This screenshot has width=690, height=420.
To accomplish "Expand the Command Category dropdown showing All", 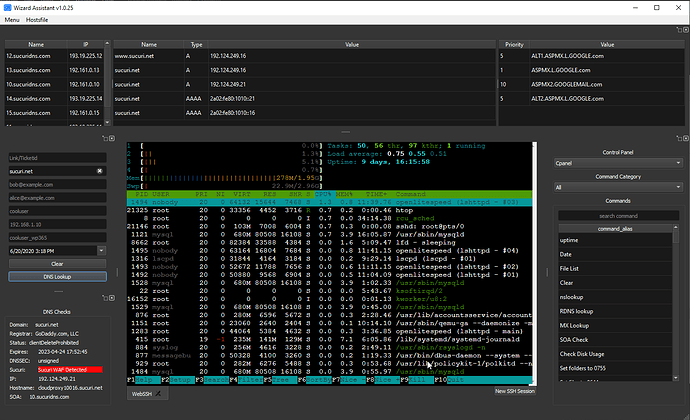I will [x=618, y=187].
